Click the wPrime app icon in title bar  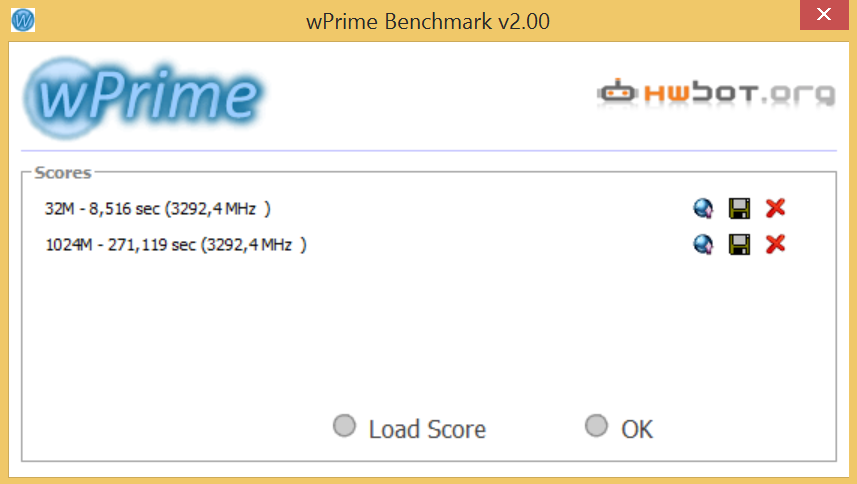click(23, 20)
